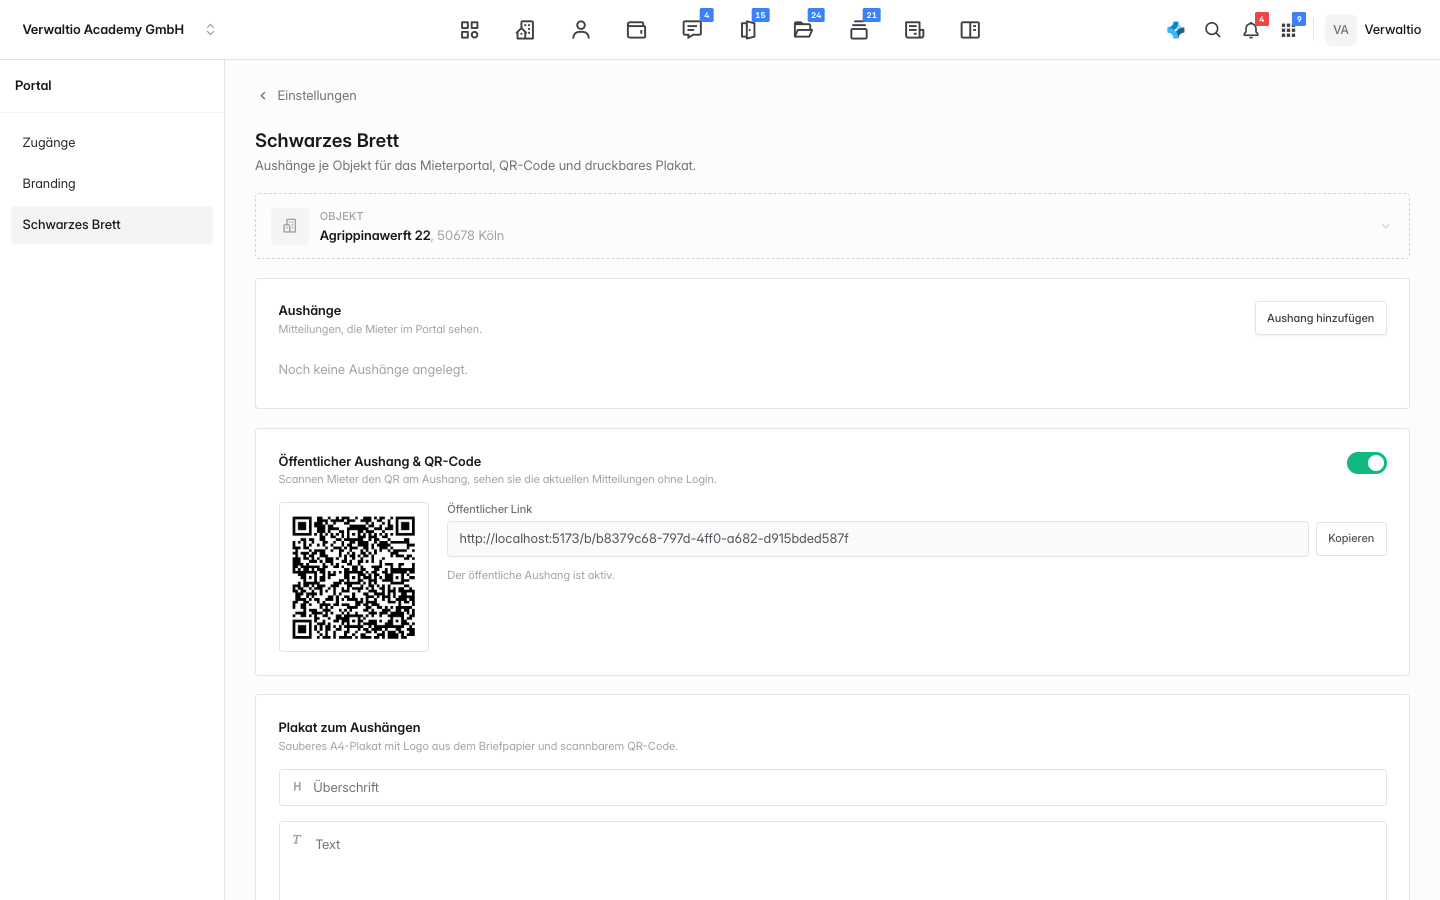
Task: Click the Verwaltio user name
Action: click(1393, 30)
